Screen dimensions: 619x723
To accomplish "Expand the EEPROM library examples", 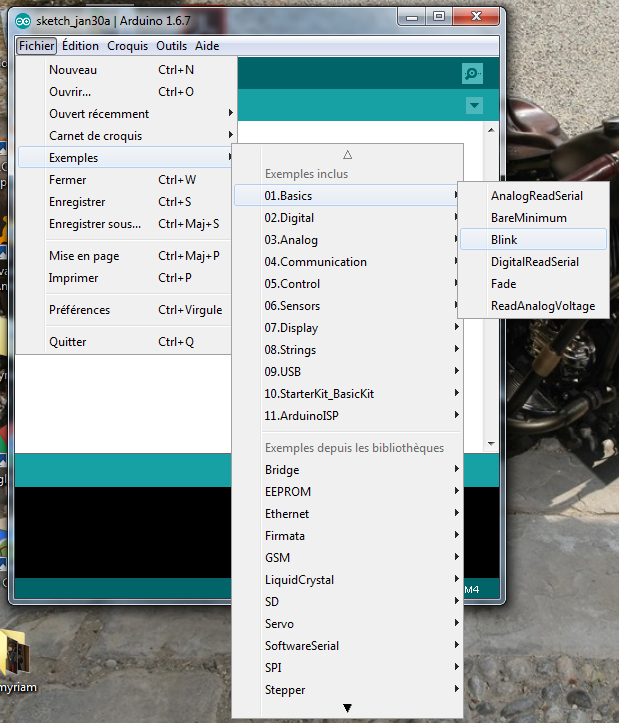I will pos(347,492).
